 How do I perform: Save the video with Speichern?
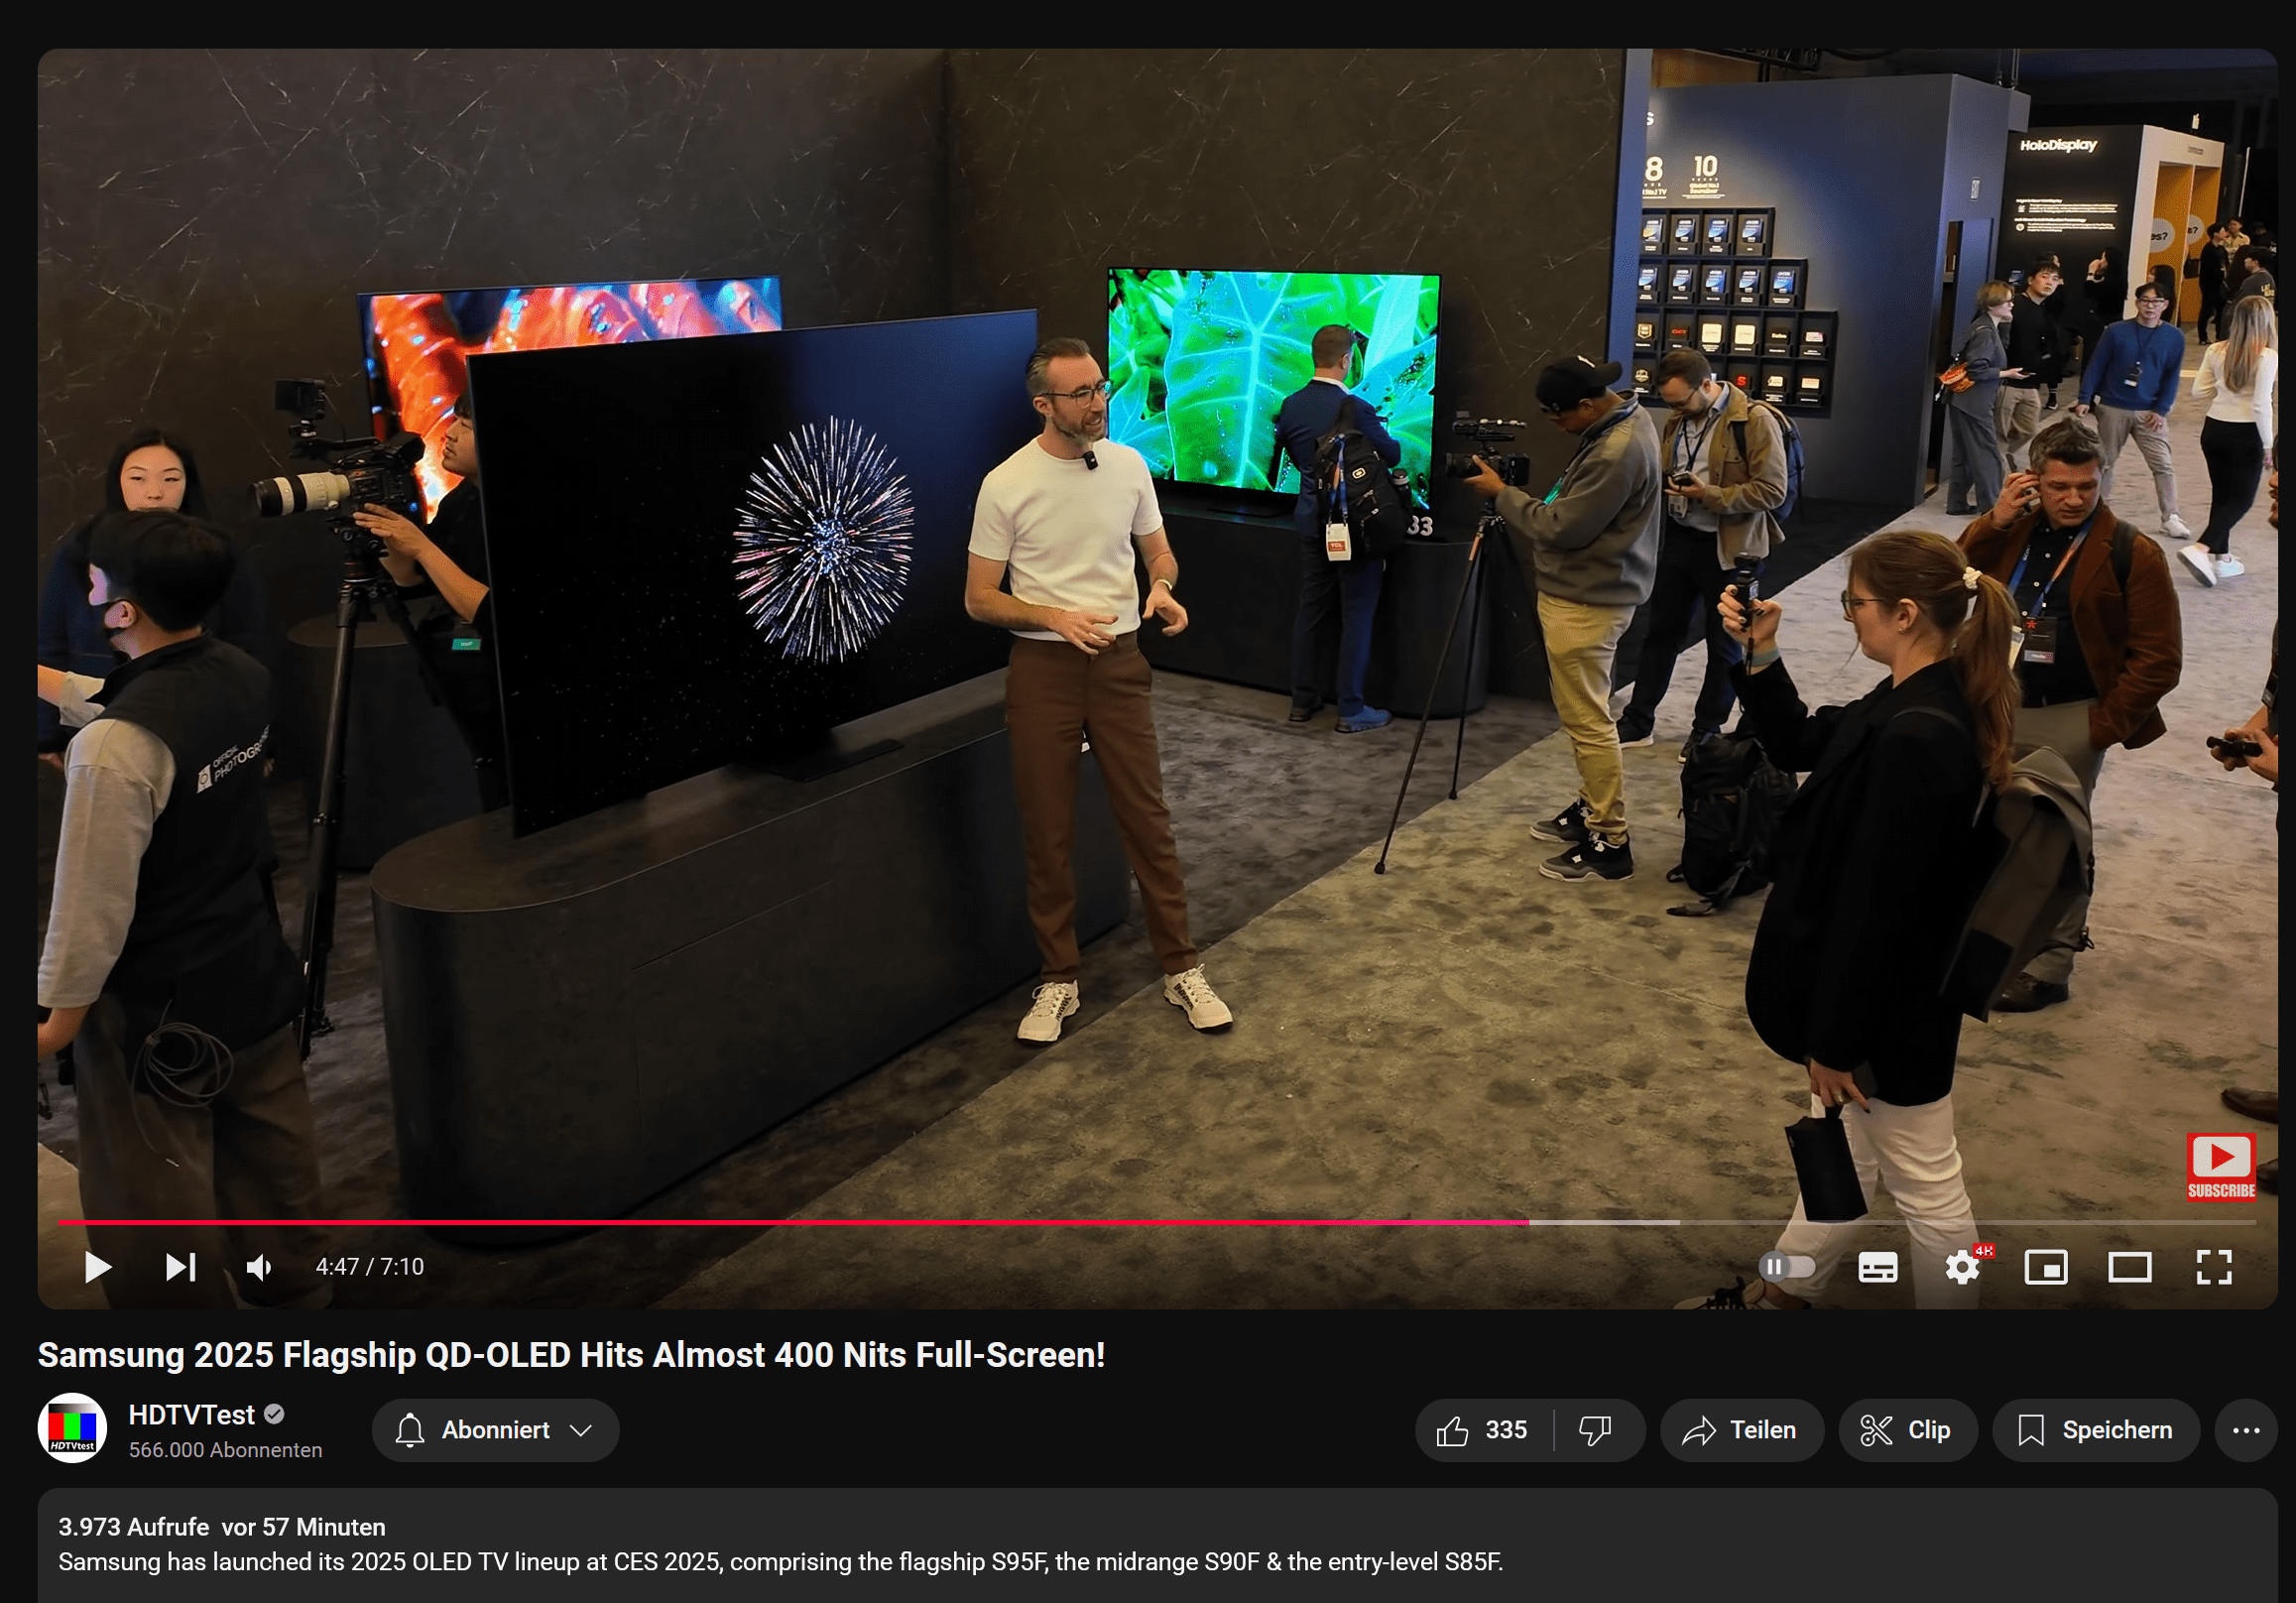[x=2096, y=1430]
